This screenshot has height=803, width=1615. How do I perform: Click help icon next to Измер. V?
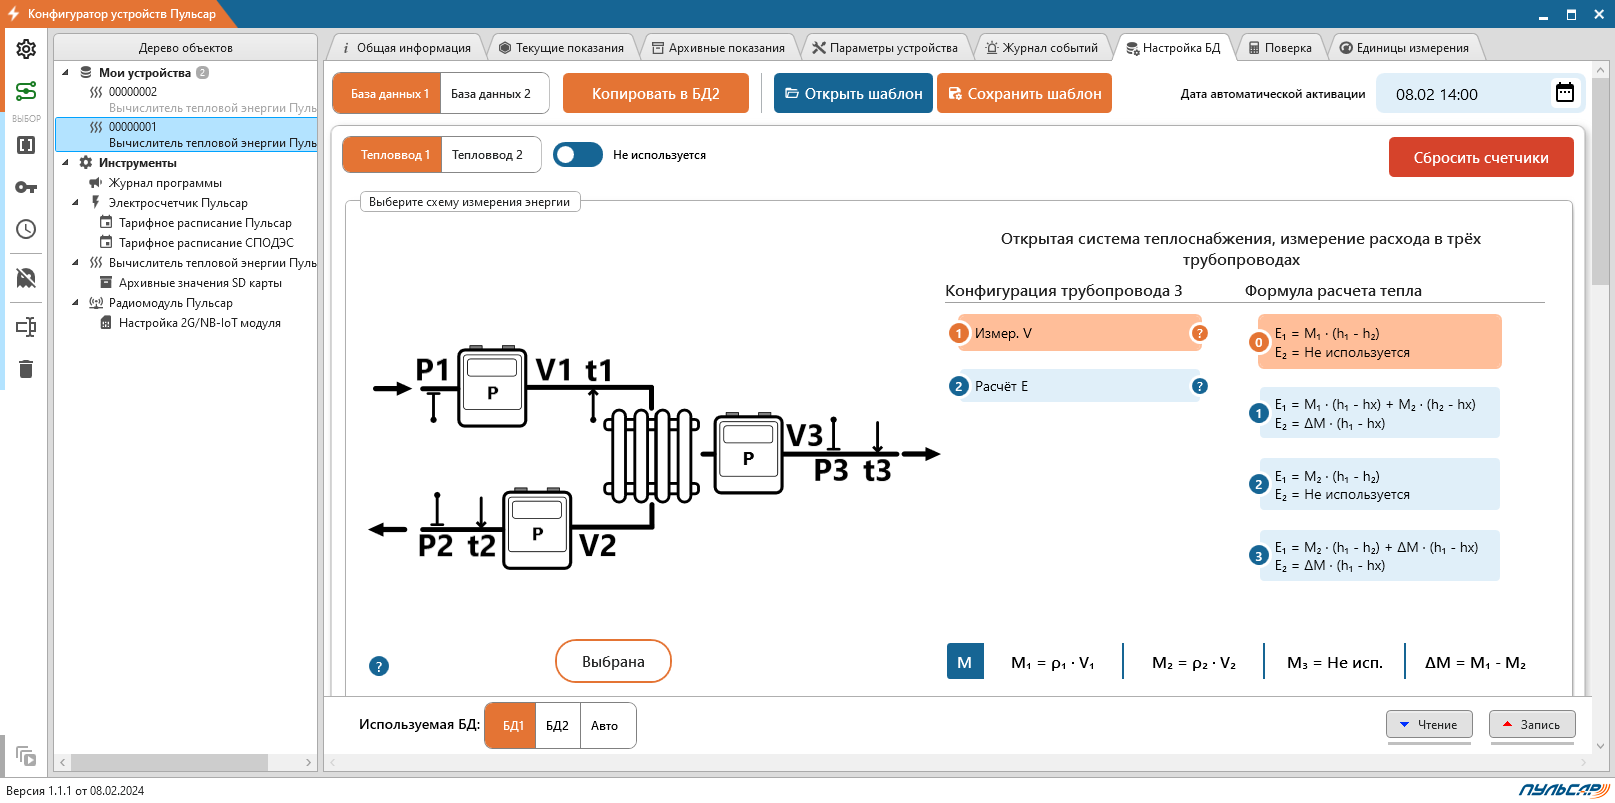pyautogui.click(x=1199, y=333)
